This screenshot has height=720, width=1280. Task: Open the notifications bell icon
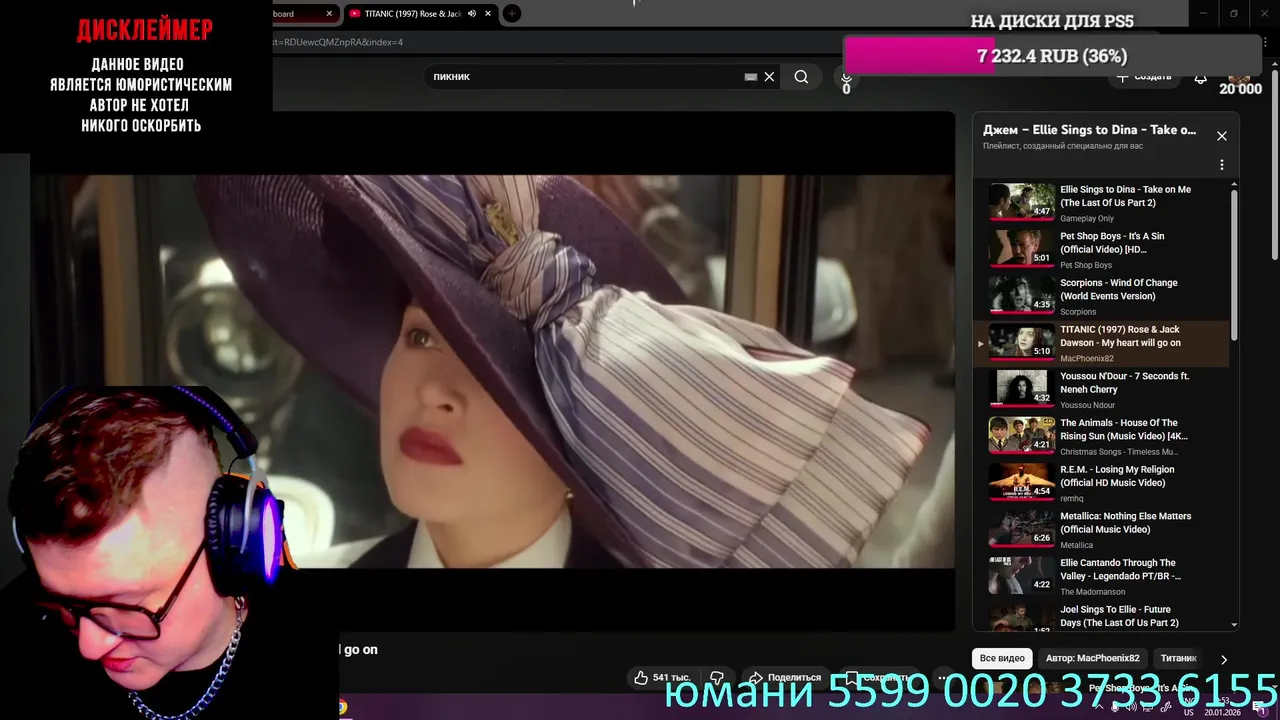[x=1200, y=77]
